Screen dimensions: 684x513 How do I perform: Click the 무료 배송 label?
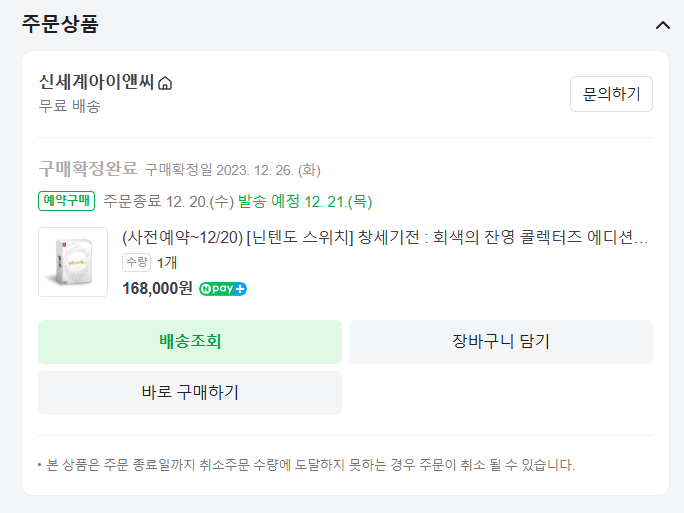point(69,106)
